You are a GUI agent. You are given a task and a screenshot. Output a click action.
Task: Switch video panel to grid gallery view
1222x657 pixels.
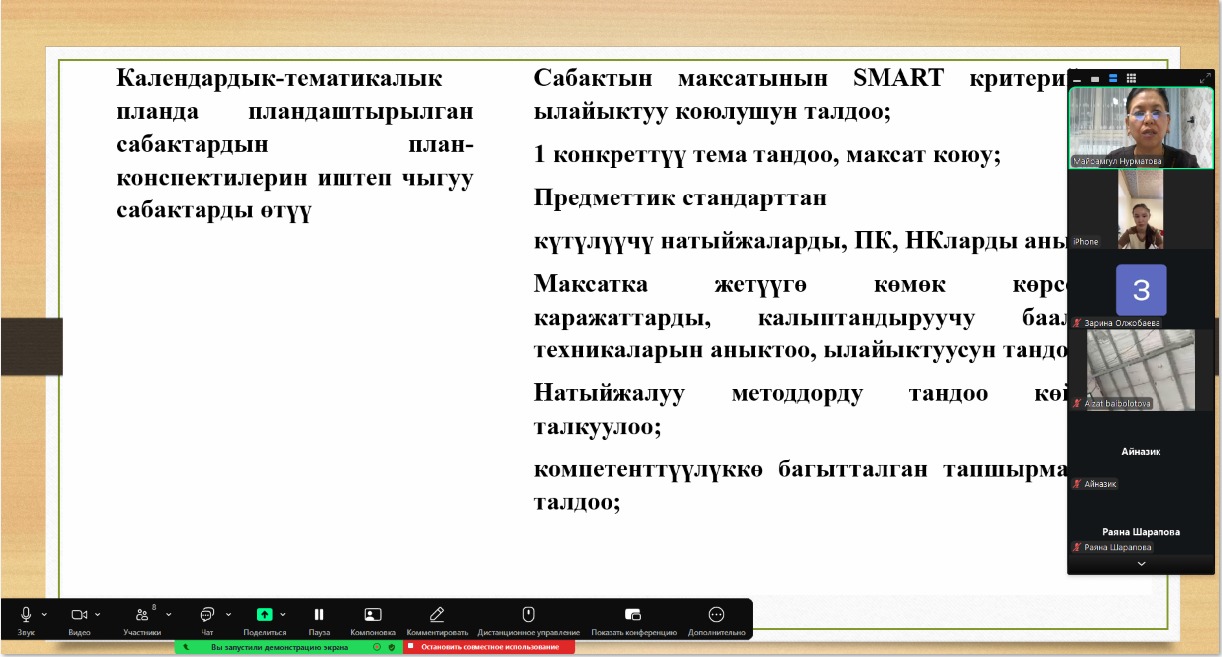click(x=1132, y=78)
